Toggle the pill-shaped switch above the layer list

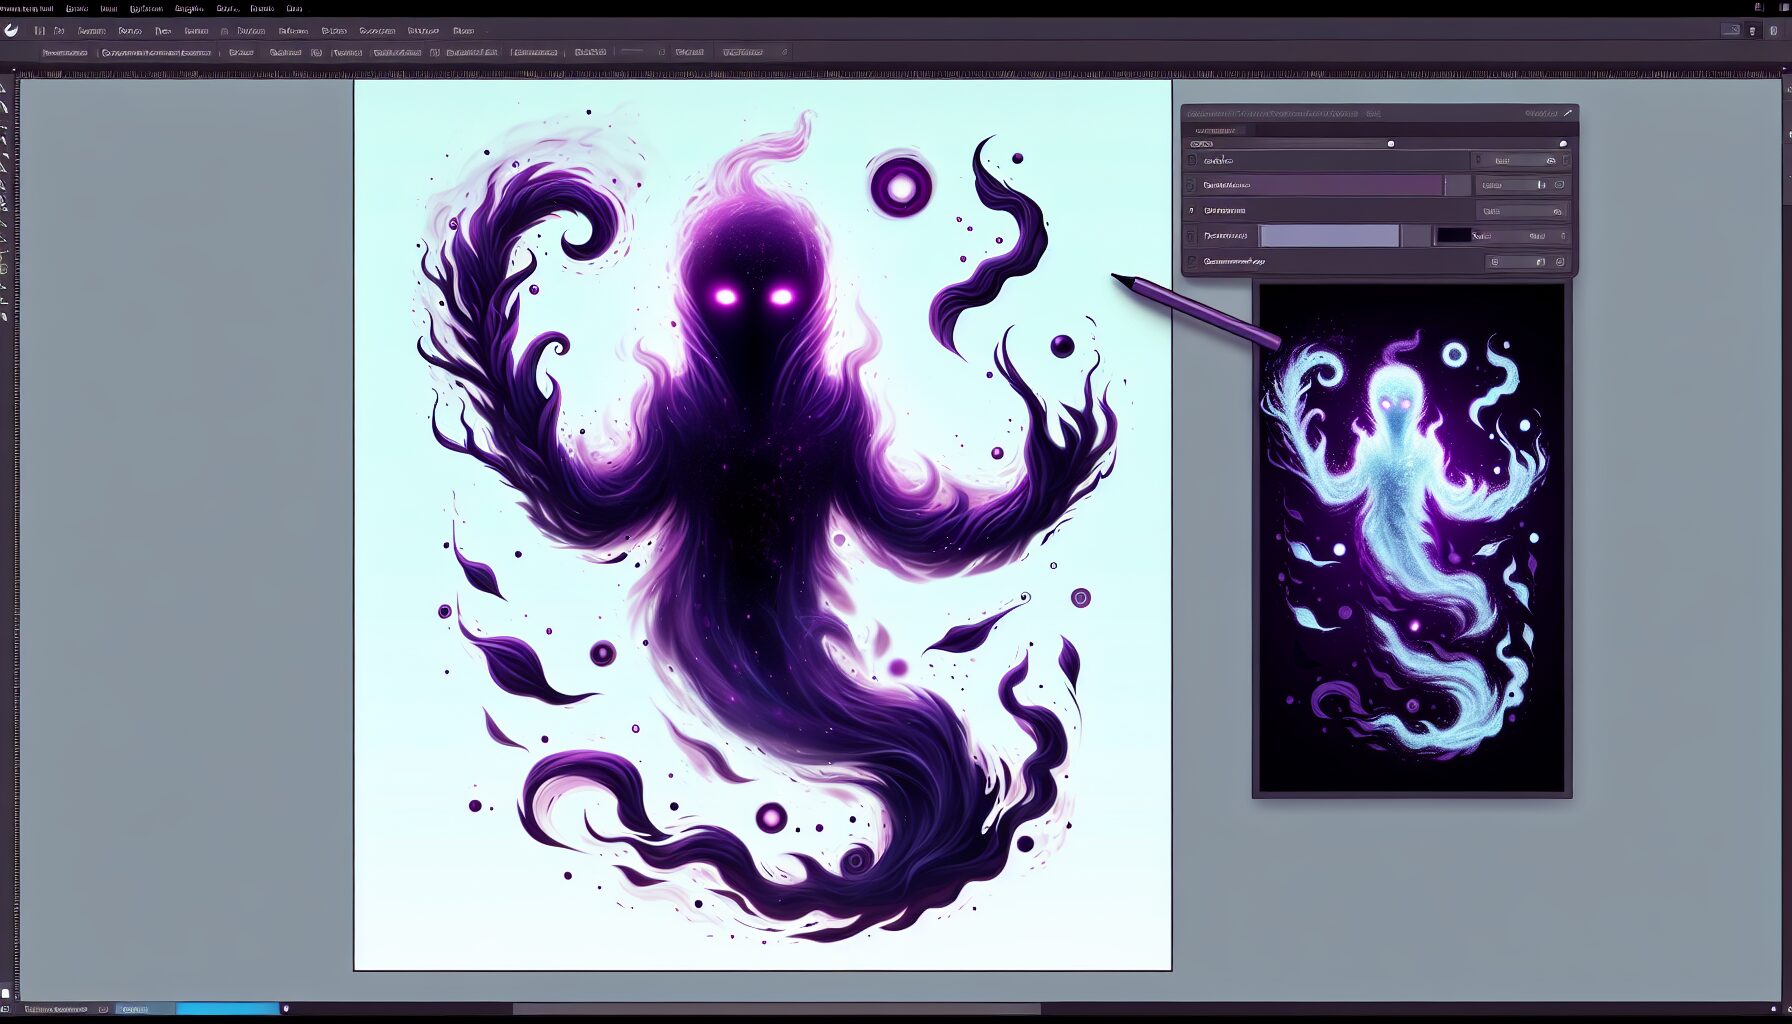[x=1201, y=144]
